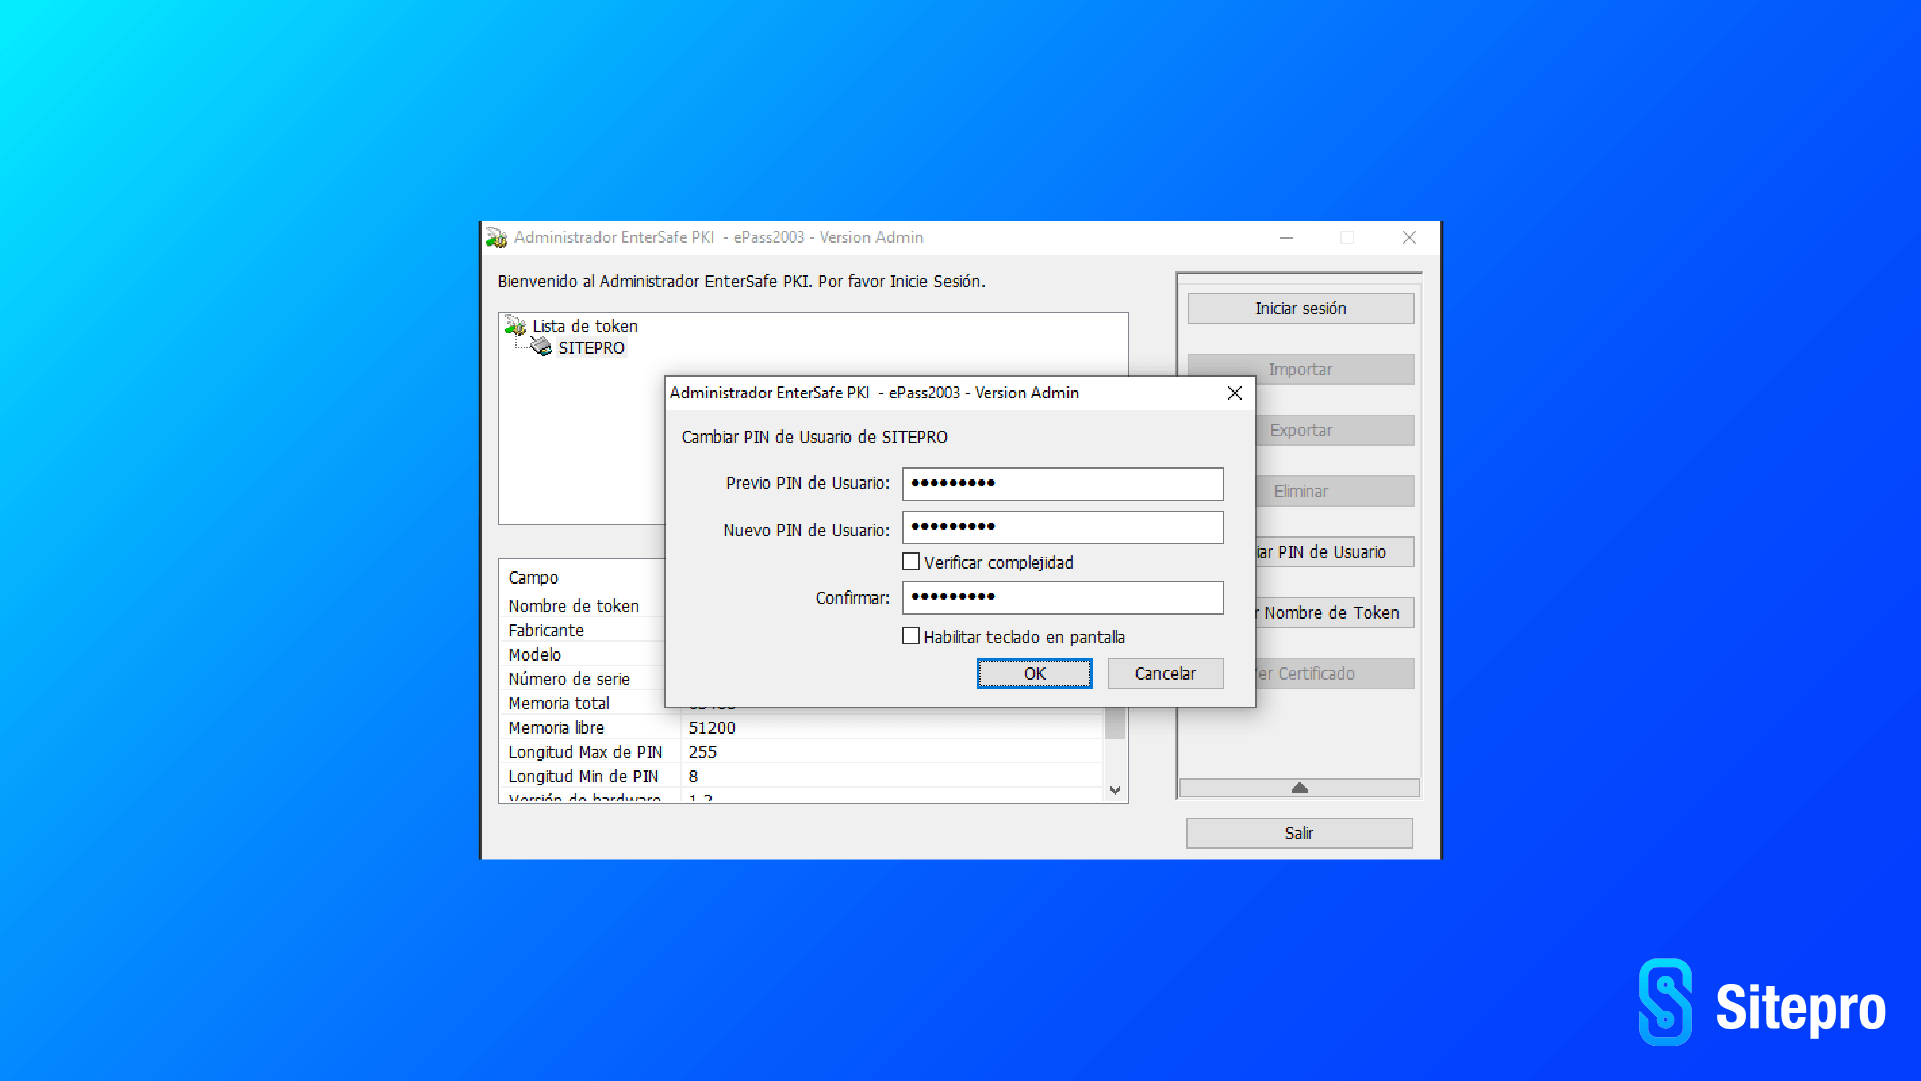The height and width of the screenshot is (1081, 1921).
Task: Click the EnterSafe app icon in title bar
Action: pyautogui.click(x=496, y=238)
